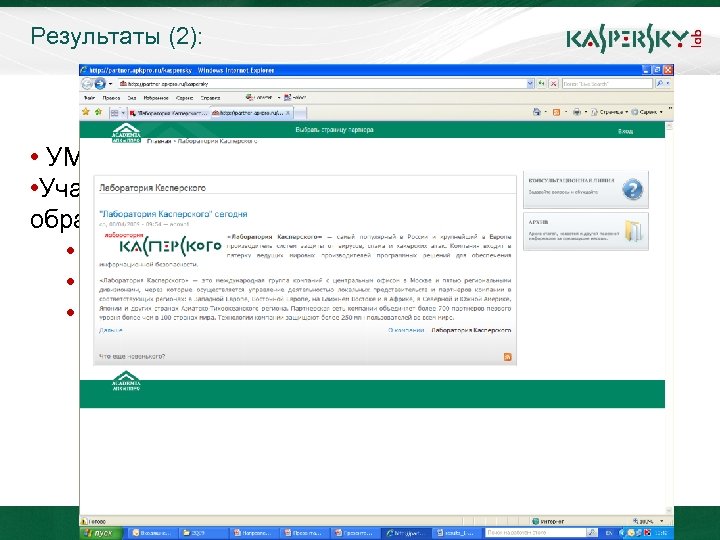
Task: Click the green Refresh page icon
Action: 542,84
